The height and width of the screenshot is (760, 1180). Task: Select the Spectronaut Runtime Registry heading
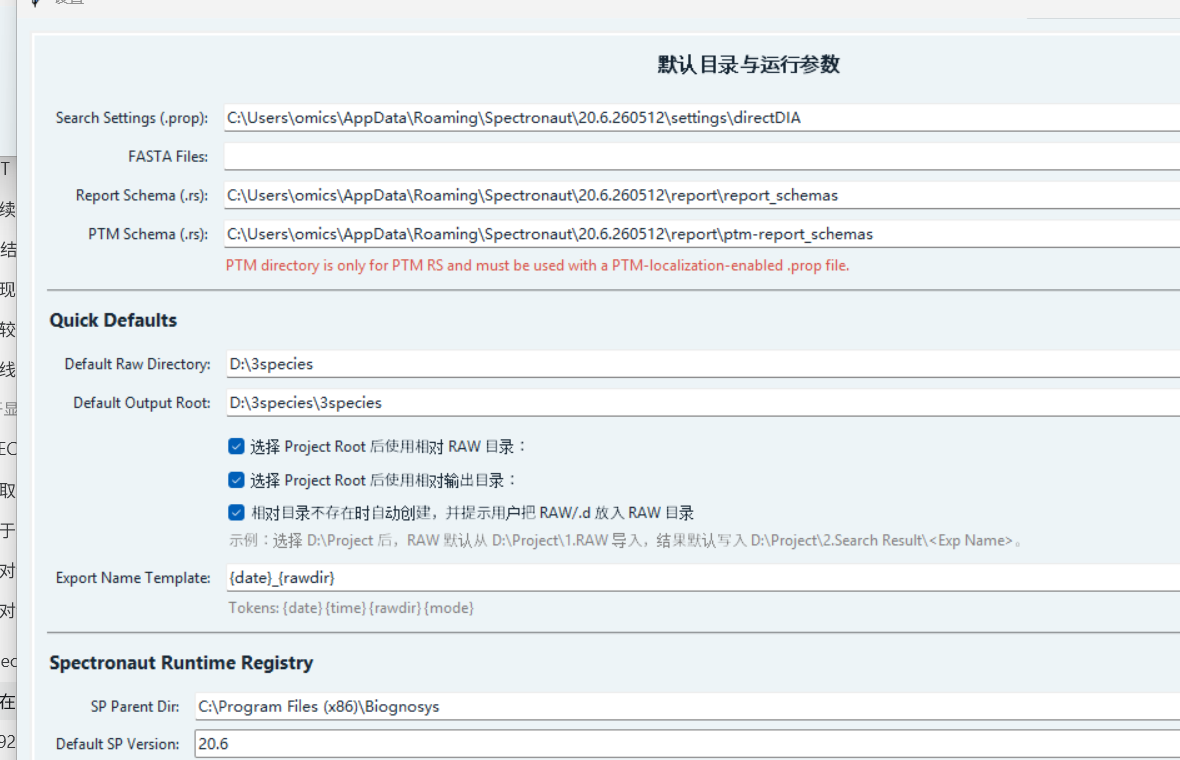pyautogui.click(x=181, y=663)
